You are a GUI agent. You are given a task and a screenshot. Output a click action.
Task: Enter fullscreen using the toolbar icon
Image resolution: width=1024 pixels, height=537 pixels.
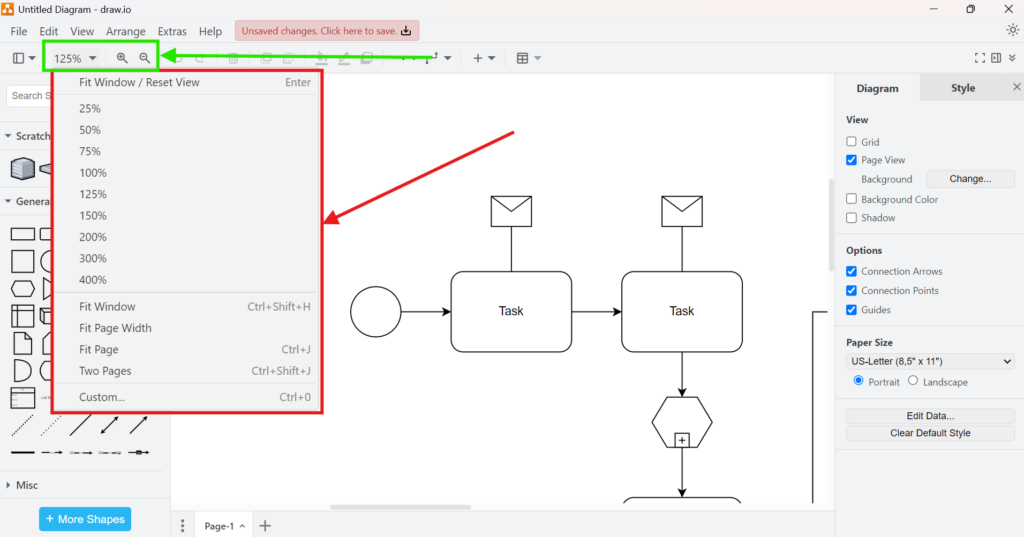click(x=980, y=59)
